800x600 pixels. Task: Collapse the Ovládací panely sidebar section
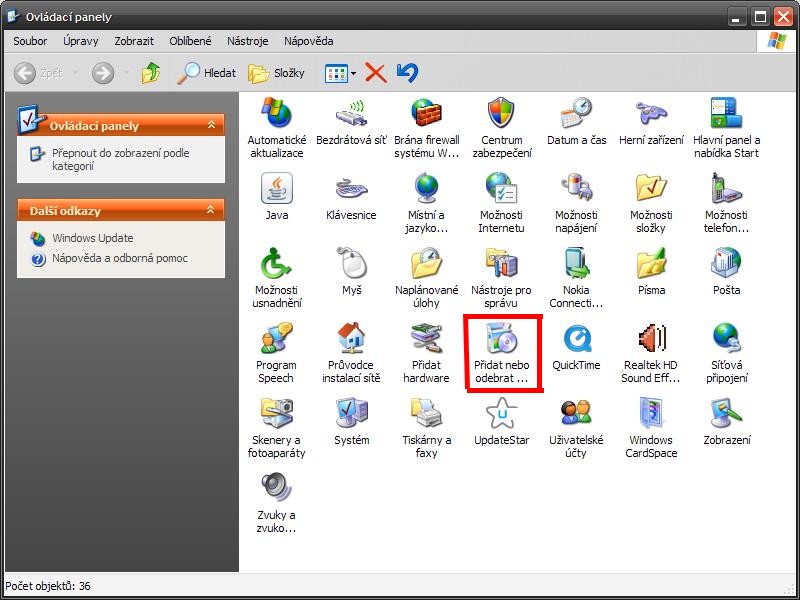tap(211, 125)
